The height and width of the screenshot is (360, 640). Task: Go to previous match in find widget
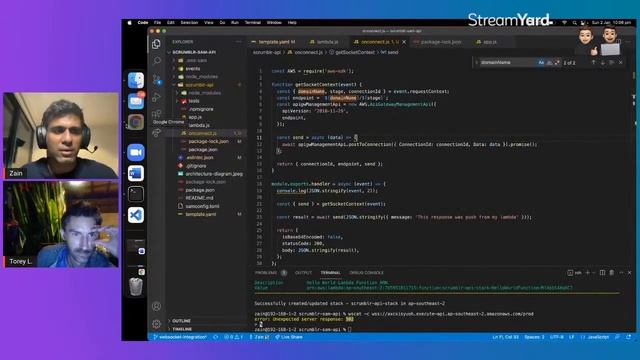coord(593,62)
